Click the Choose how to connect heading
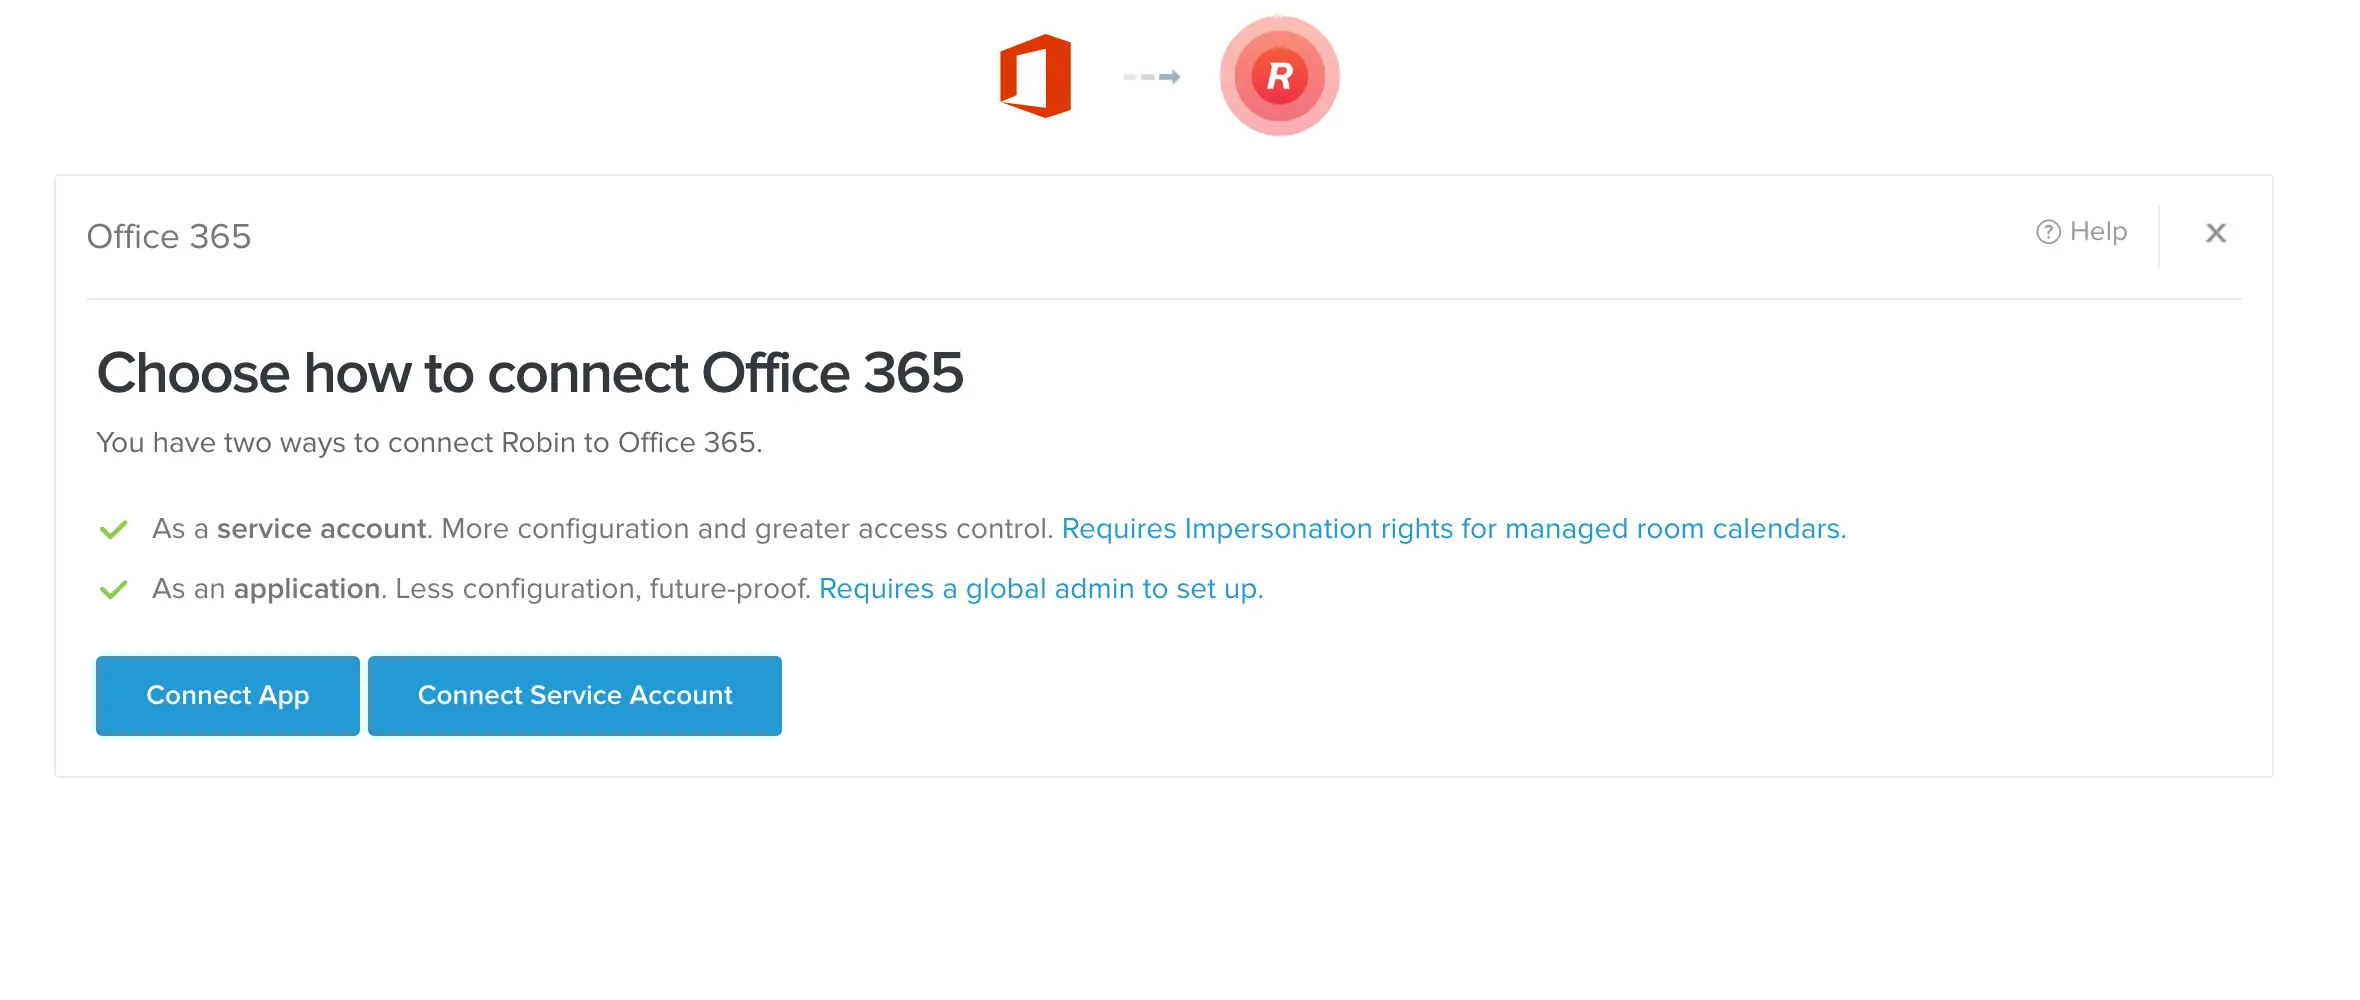Viewport: 2360px width, 1000px height. pos(530,373)
